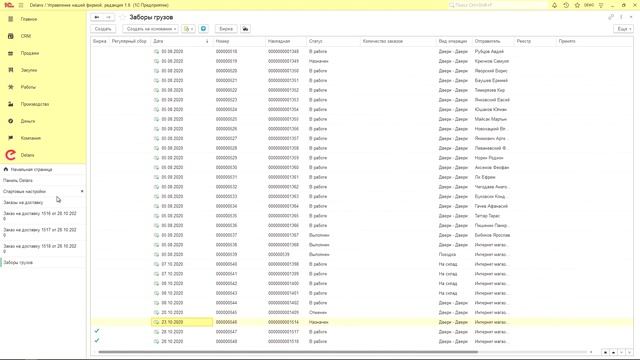Go forward with the right arrow
Screen dimensions: 640x360
point(108,17)
